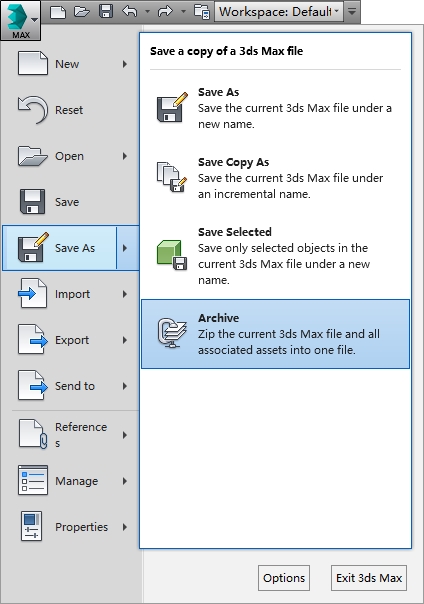Click the Redo arrow icon

[166, 11]
